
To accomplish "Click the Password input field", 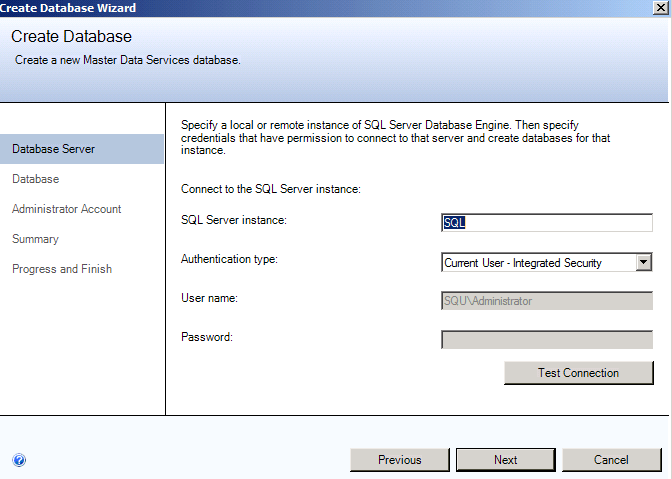I will 546,339.
